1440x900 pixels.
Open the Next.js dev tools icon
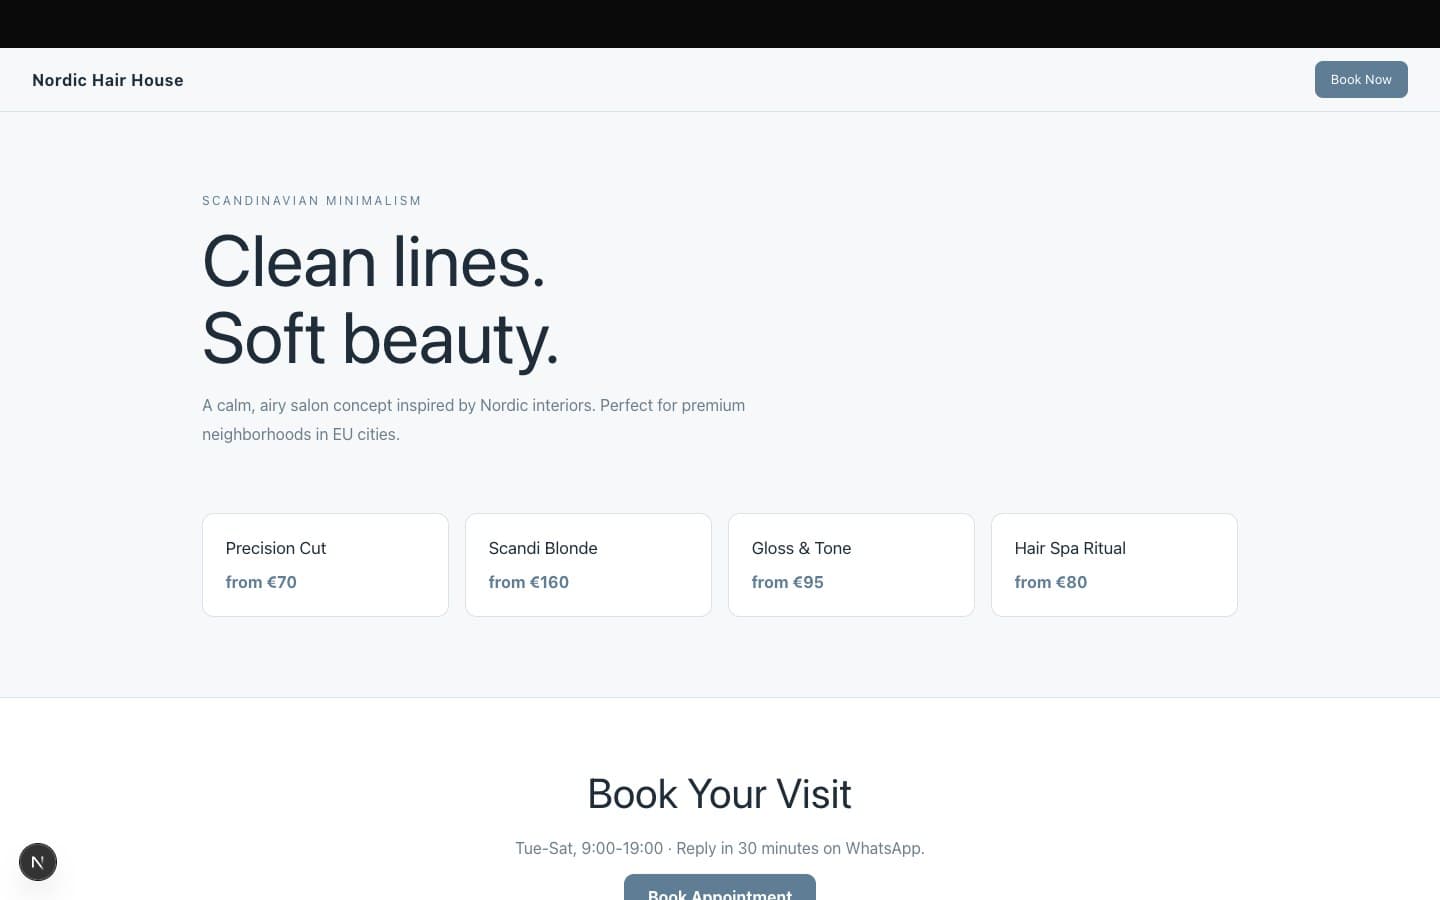[x=38, y=862]
